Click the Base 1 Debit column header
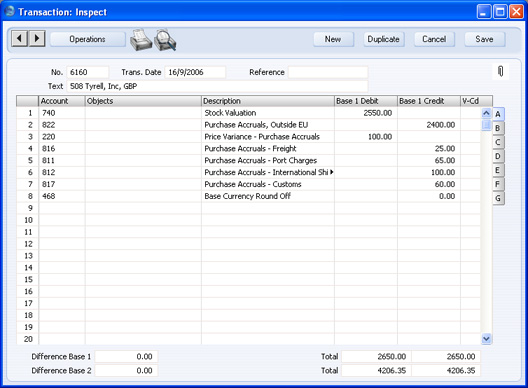Viewport: 528px width, 388px height. click(366, 101)
